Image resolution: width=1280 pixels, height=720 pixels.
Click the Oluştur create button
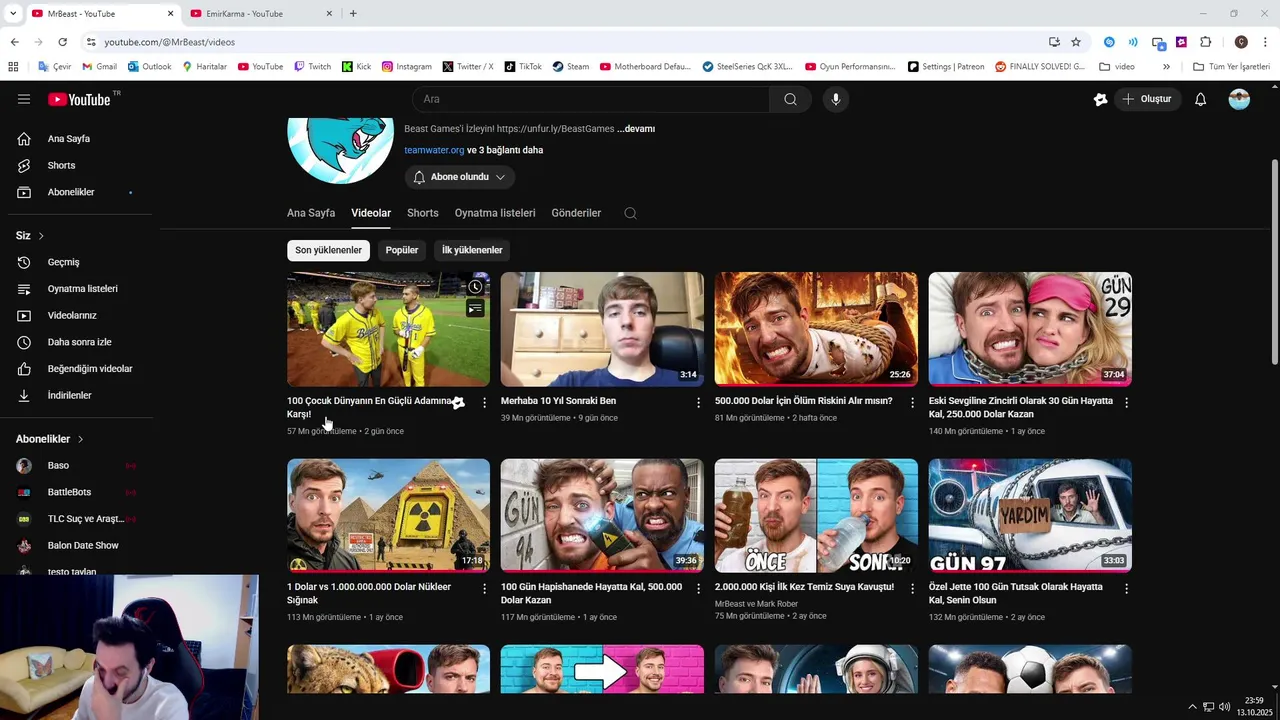pos(1148,99)
